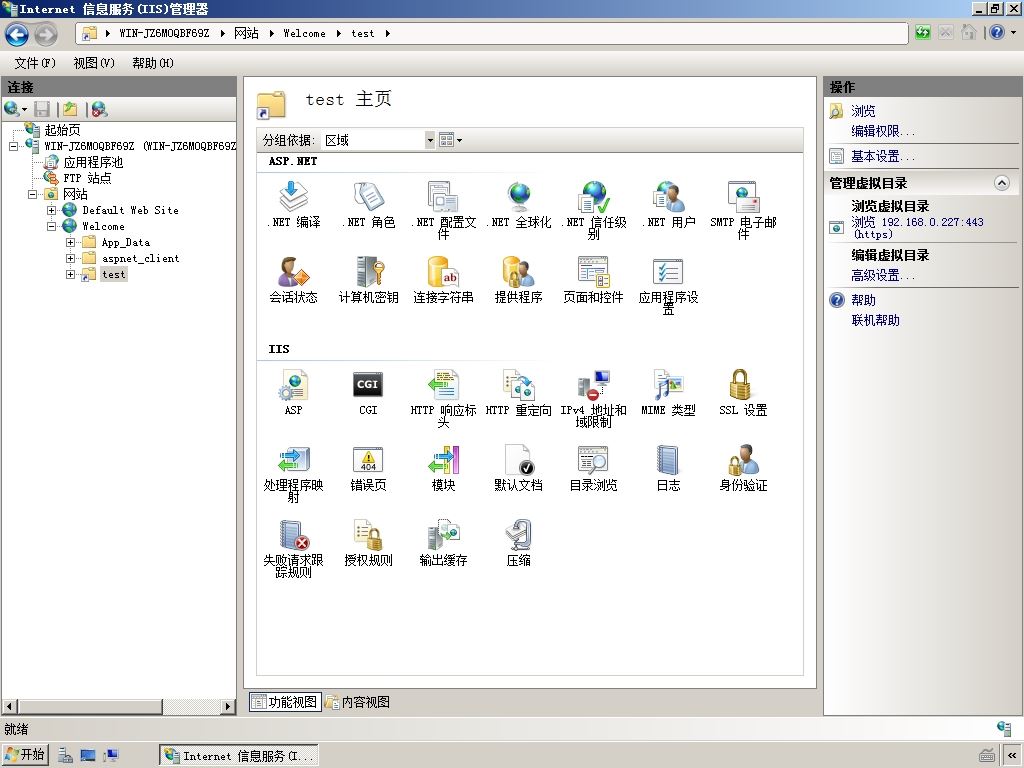1024x768 pixels.
Task: Open the .NET 编译 feature
Action: click(x=293, y=204)
